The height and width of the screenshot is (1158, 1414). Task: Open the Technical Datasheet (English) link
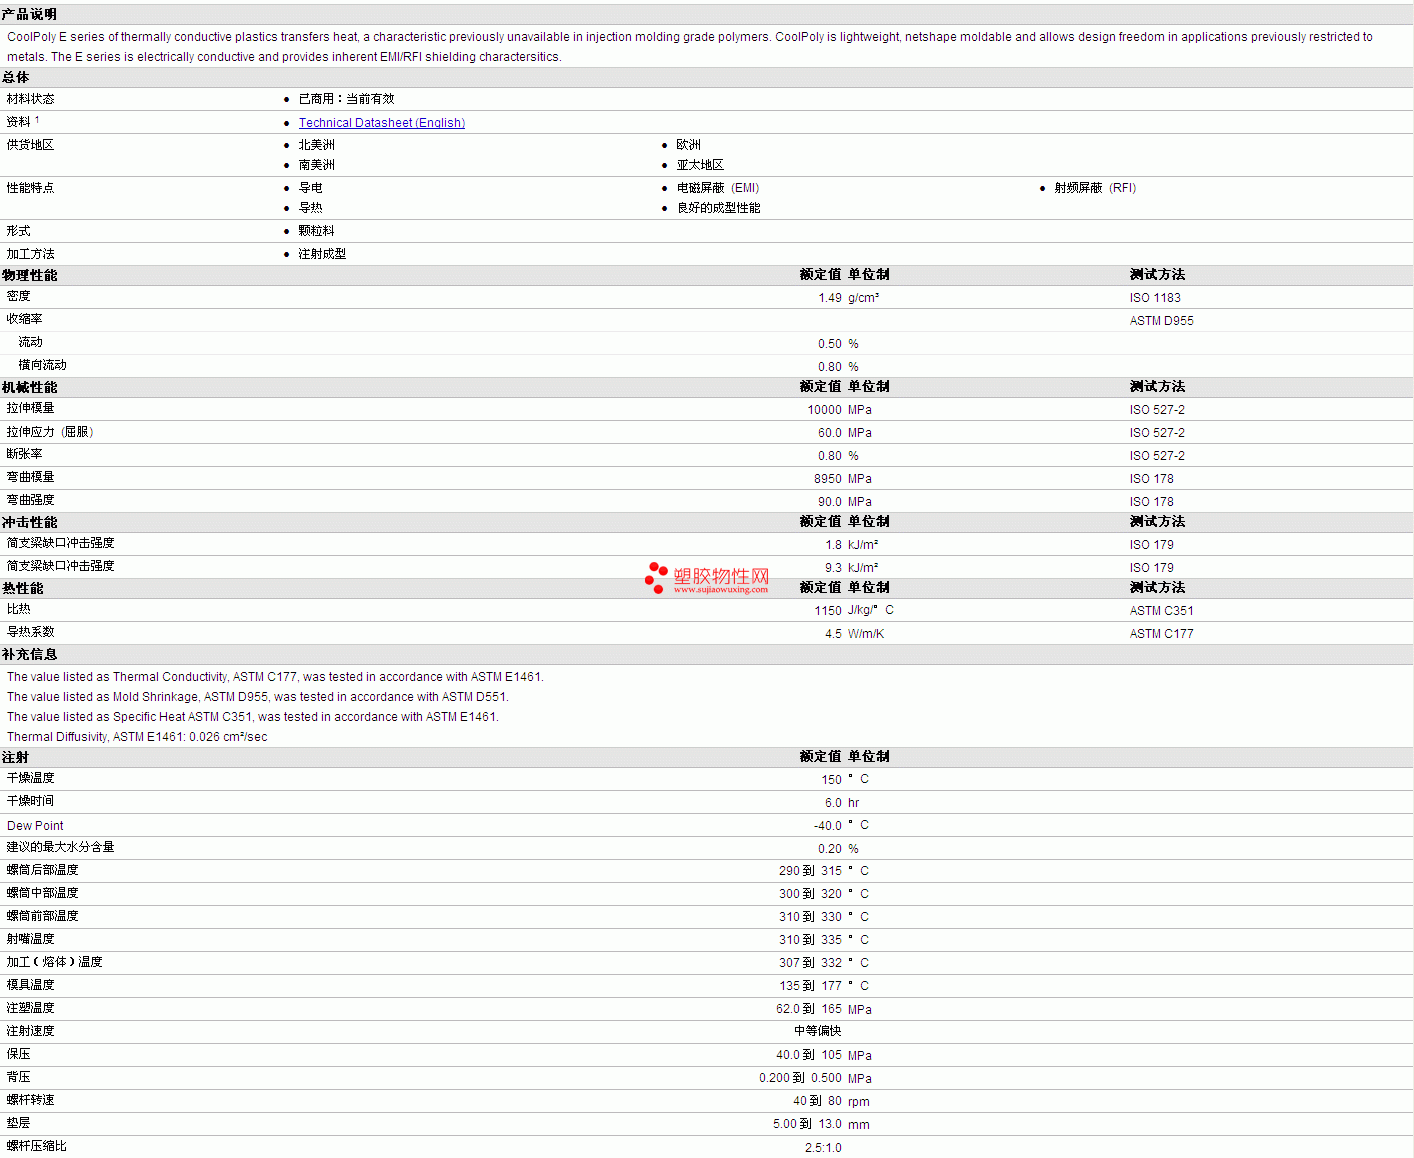pos(382,123)
